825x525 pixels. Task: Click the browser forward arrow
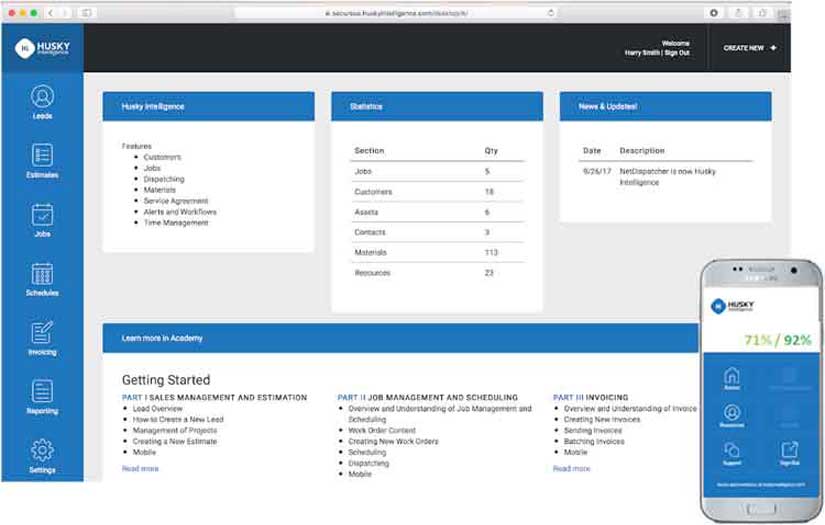click(65, 13)
